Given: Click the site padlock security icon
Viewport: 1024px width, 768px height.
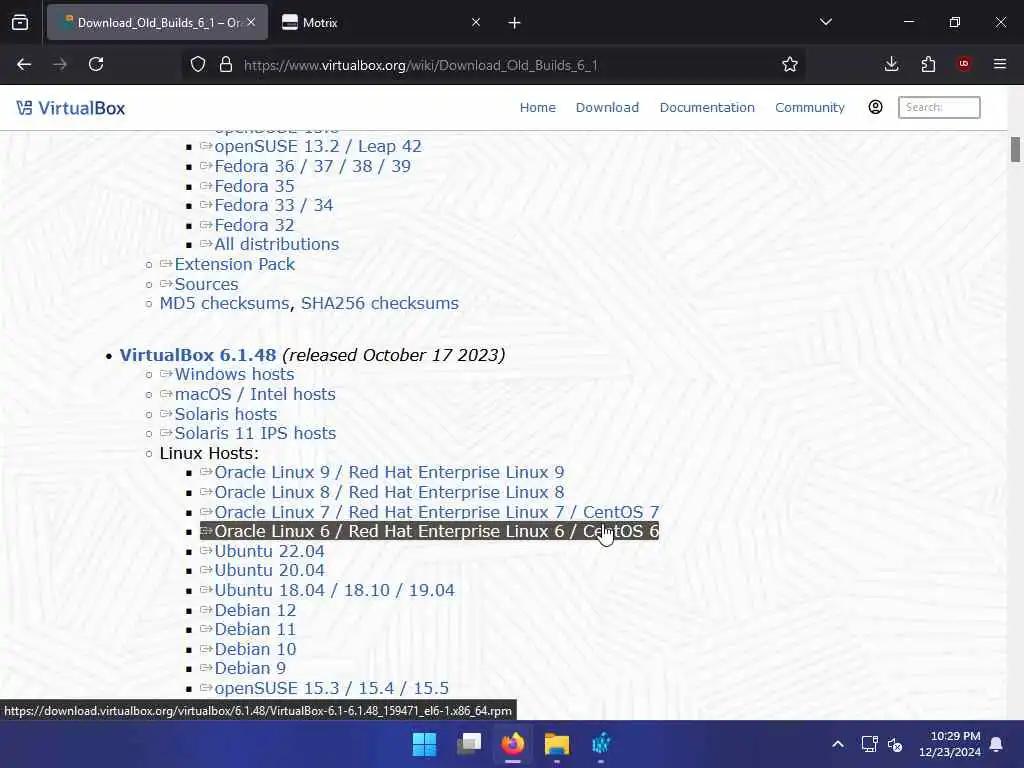Looking at the screenshot, I should click(x=226, y=64).
